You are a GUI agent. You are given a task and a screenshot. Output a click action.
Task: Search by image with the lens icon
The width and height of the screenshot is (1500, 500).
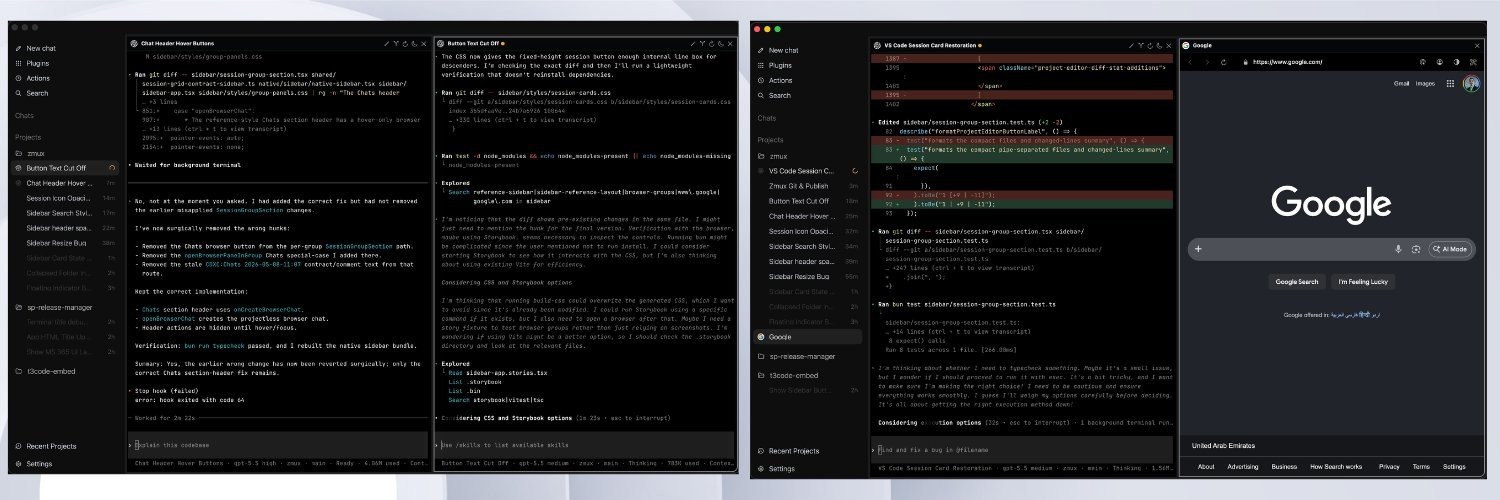1416,249
